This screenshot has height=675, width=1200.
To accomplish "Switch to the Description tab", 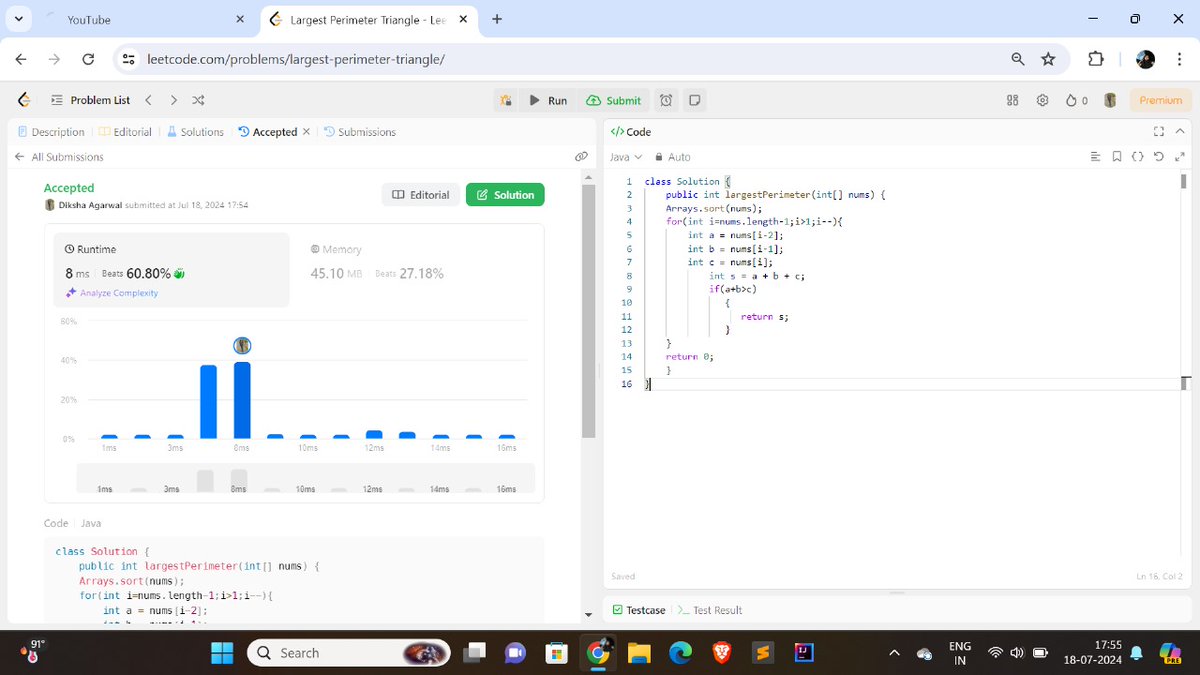I will [51, 132].
